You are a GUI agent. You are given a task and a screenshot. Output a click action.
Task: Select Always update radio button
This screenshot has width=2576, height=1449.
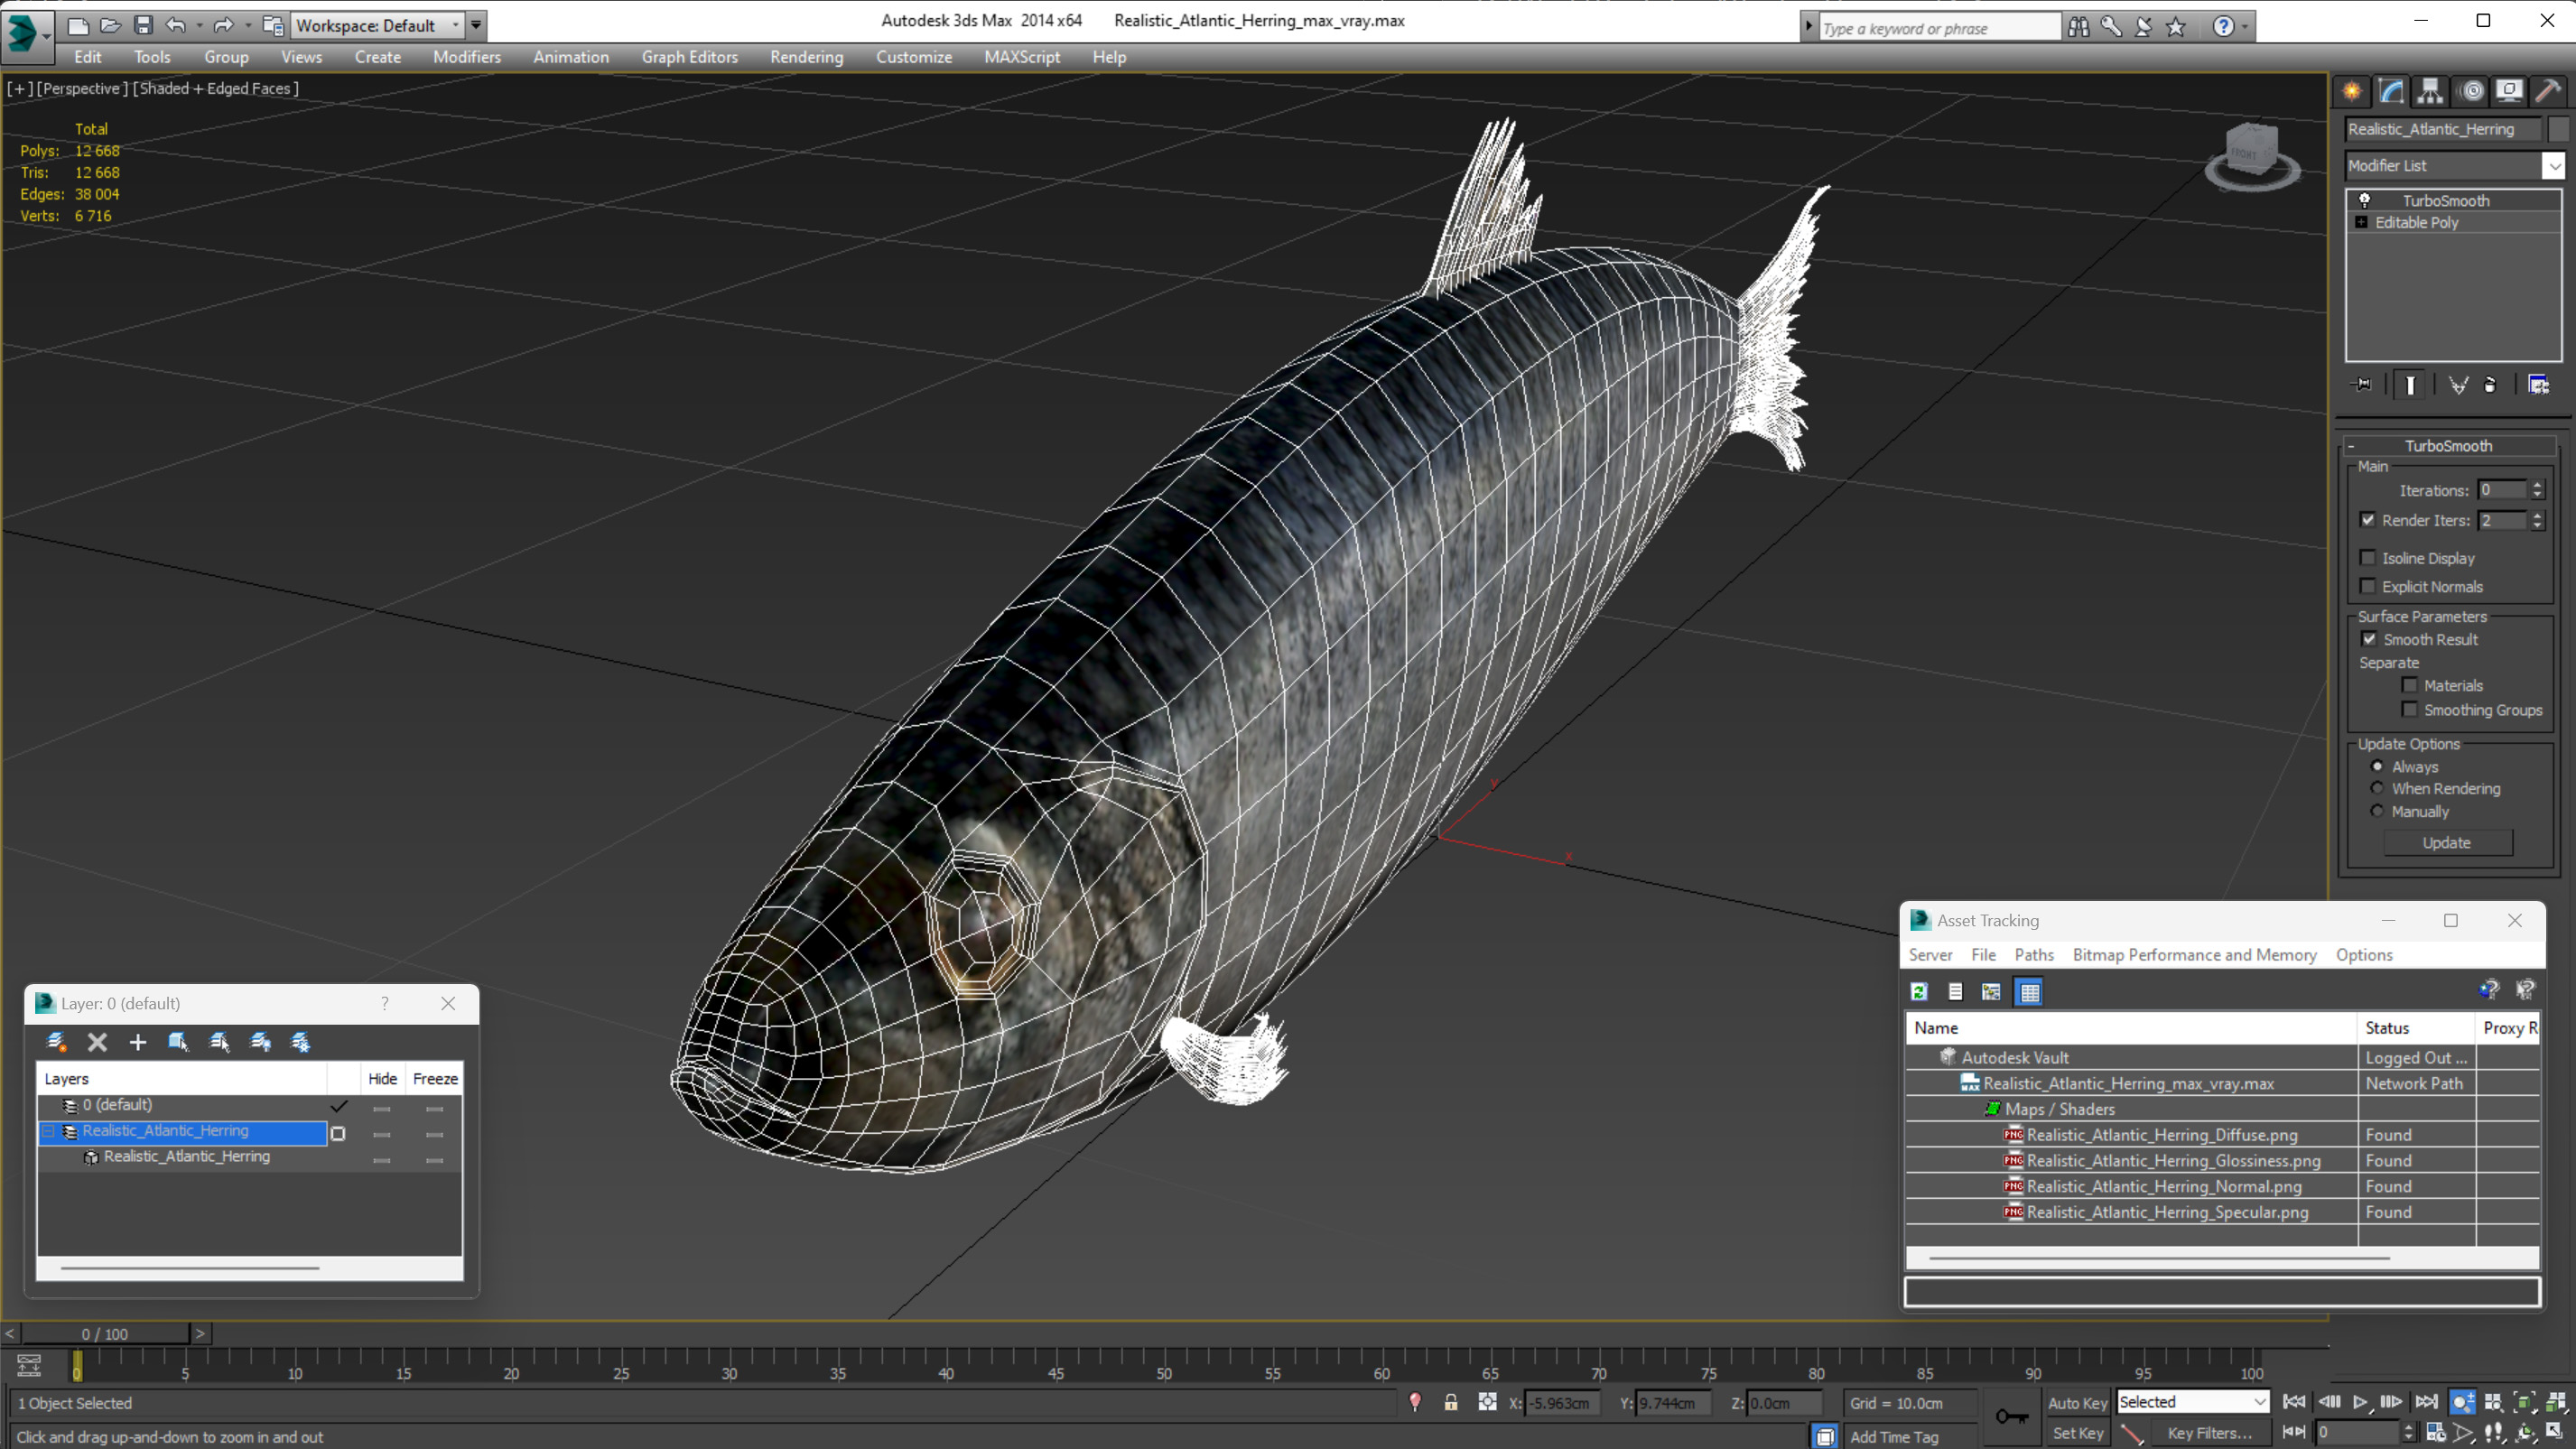(x=2377, y=766)
